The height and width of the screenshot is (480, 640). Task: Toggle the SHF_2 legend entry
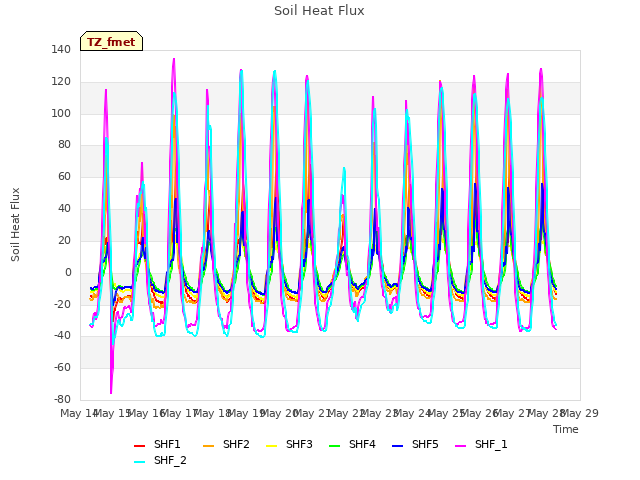[160, 461]
